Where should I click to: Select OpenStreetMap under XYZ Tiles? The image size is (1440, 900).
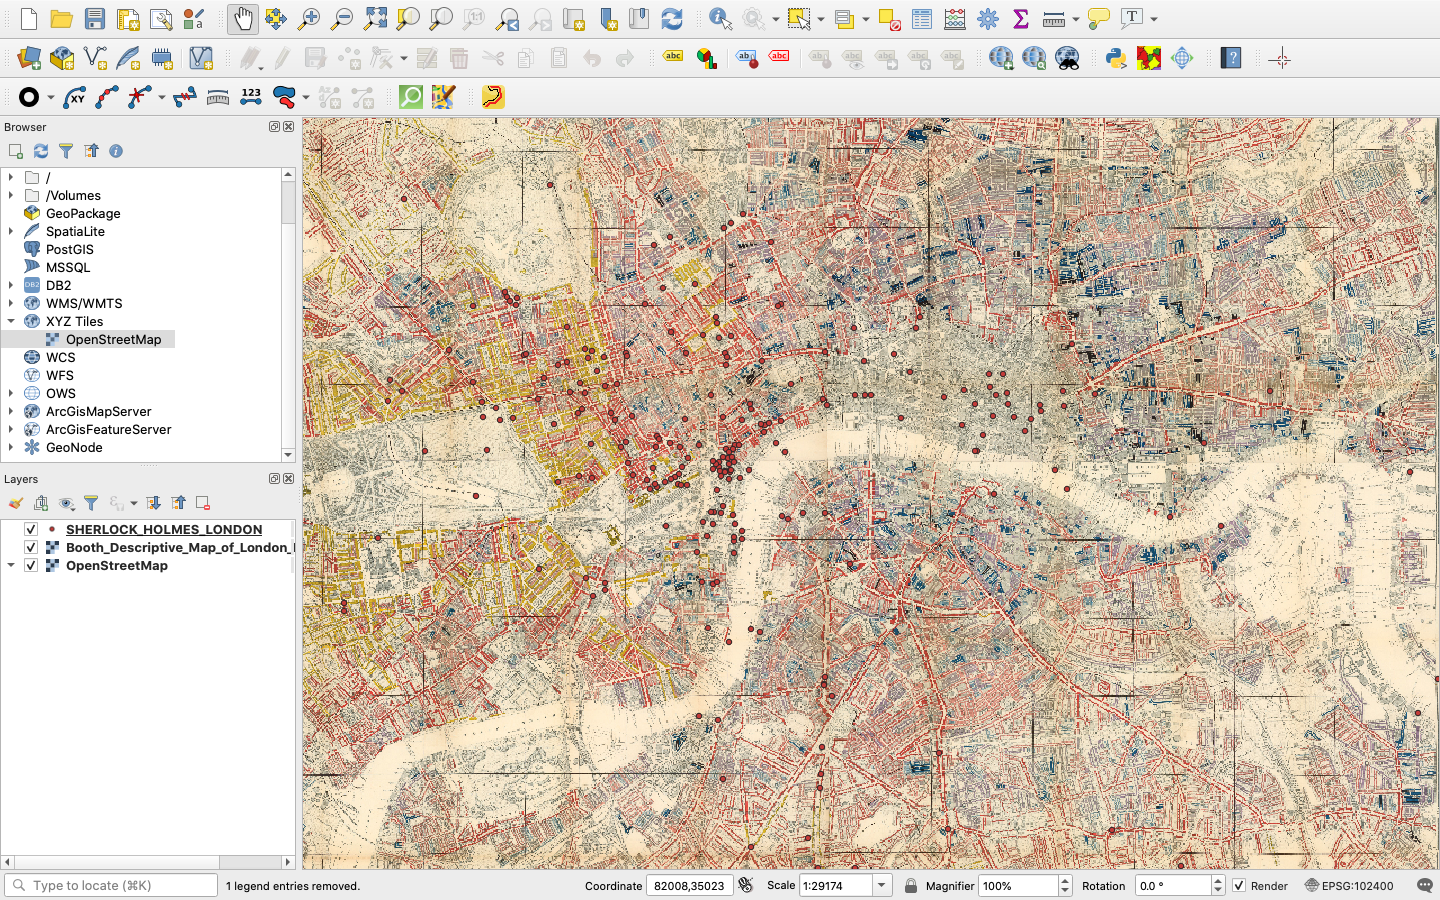[x=113, y=339]
